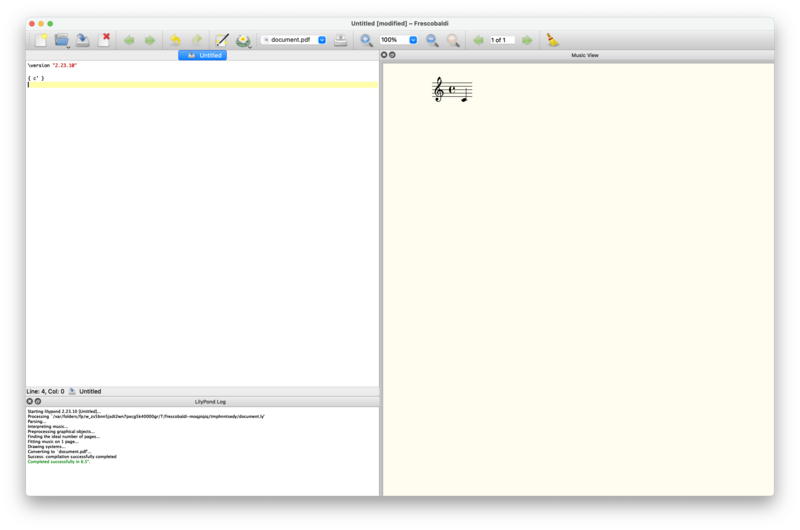Zoom out of the music view
This screenshot has width=800, height=530.
point(432,40)
